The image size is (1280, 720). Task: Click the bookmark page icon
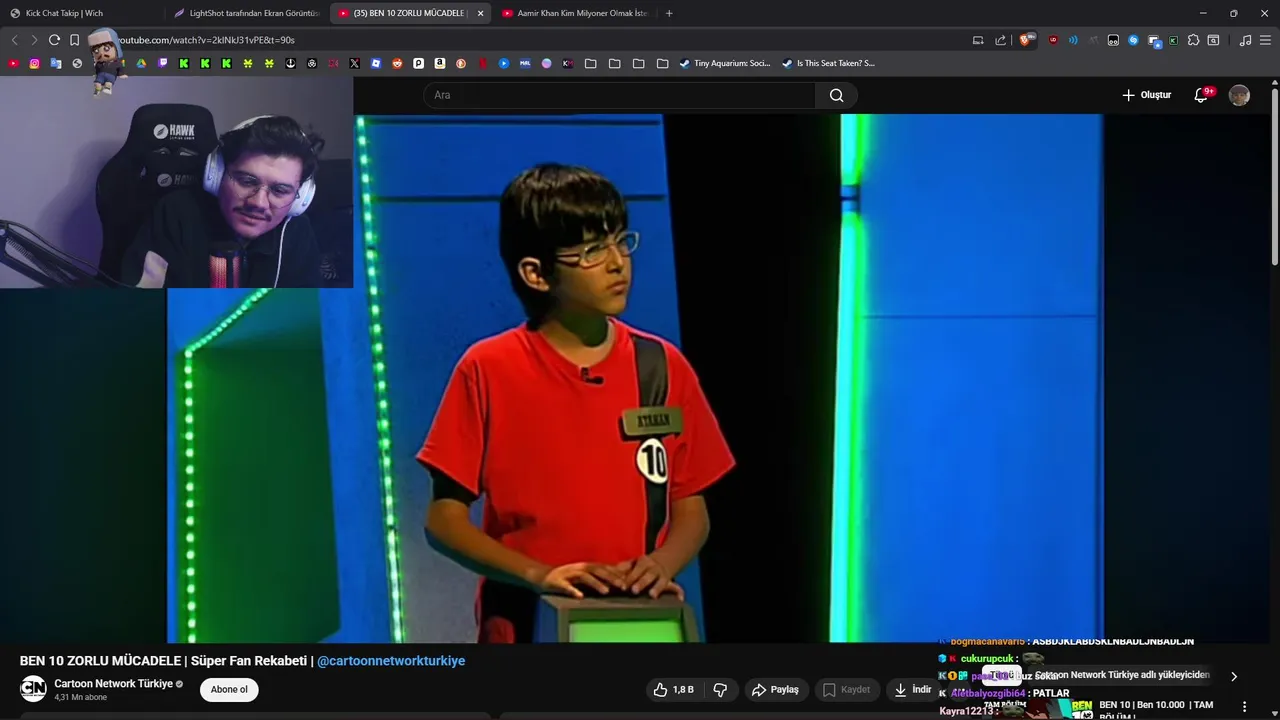point(74,40)
